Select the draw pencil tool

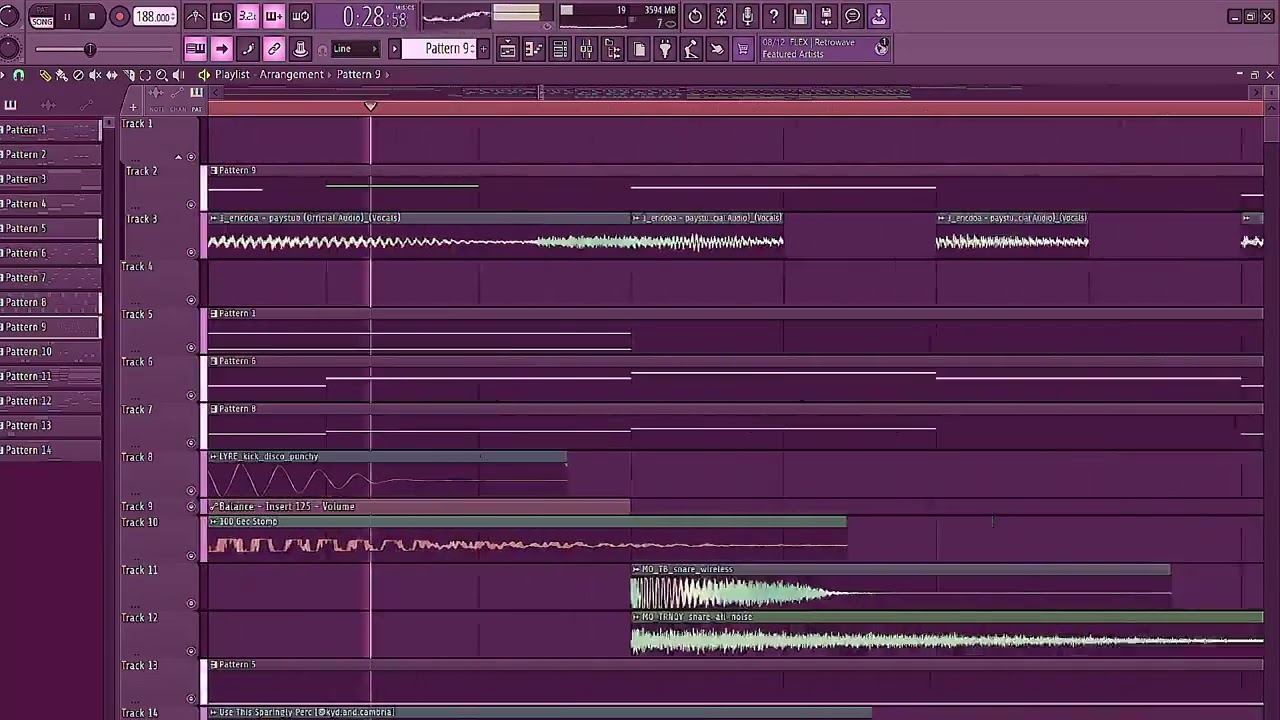[x=45, y=75]
